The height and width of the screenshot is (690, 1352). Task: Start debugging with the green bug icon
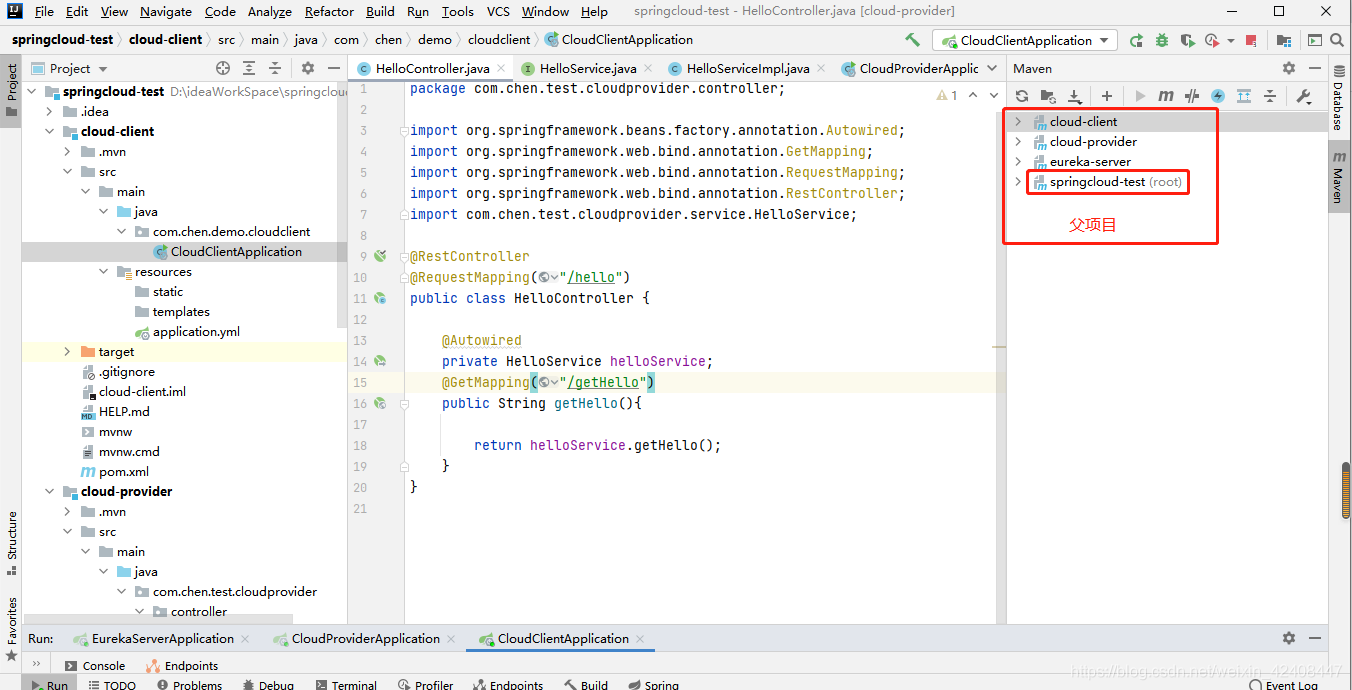click(1161, 41)
